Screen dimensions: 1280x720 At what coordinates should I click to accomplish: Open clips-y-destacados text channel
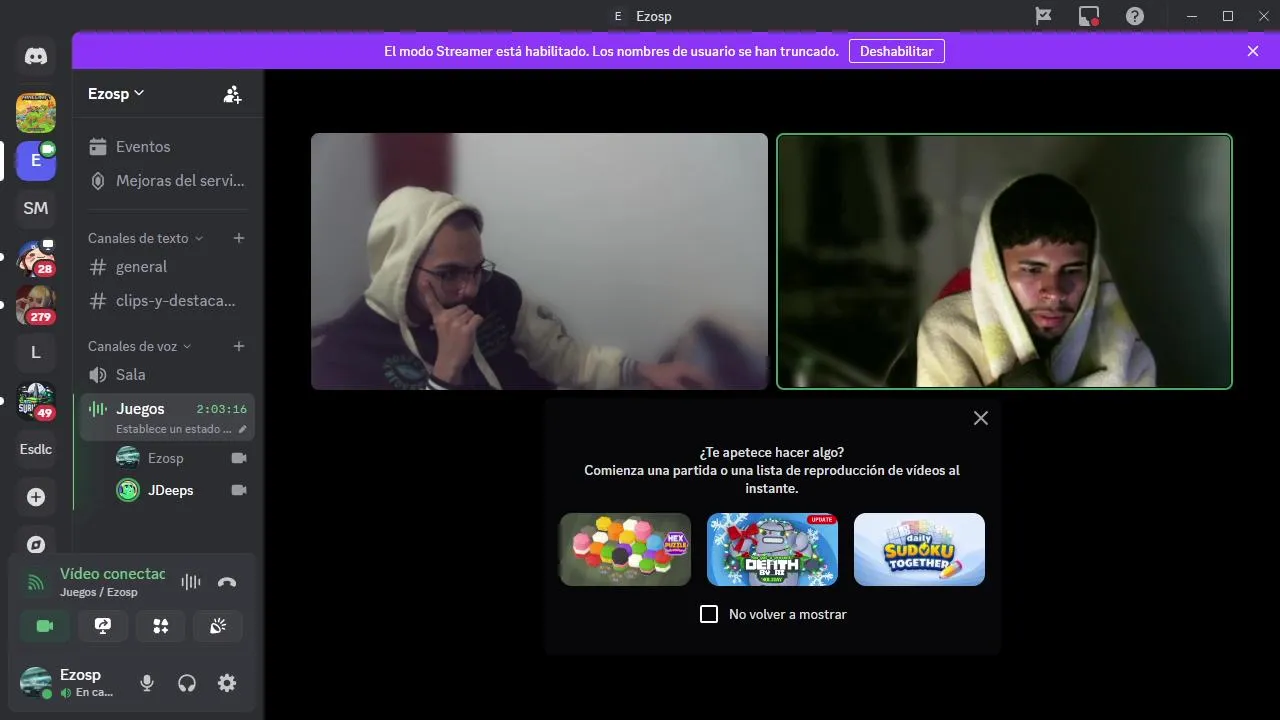[x=167, y=301]
